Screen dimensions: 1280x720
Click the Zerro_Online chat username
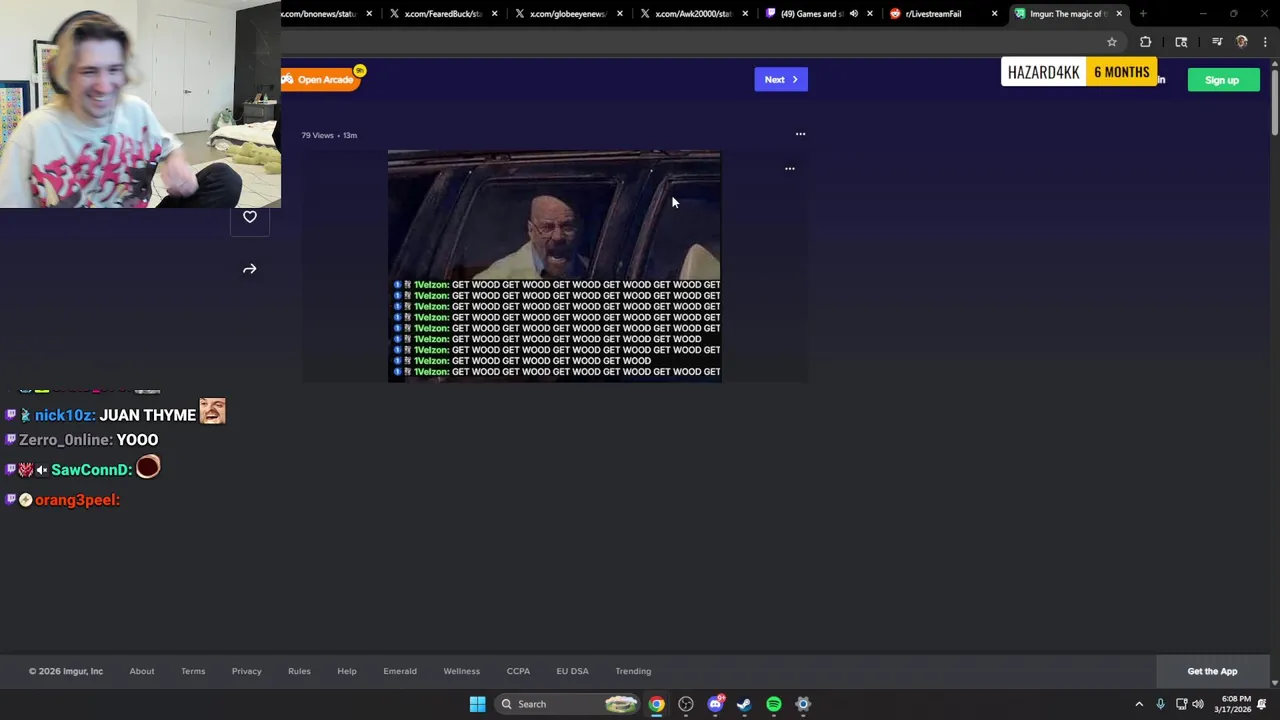click(65, 440)
